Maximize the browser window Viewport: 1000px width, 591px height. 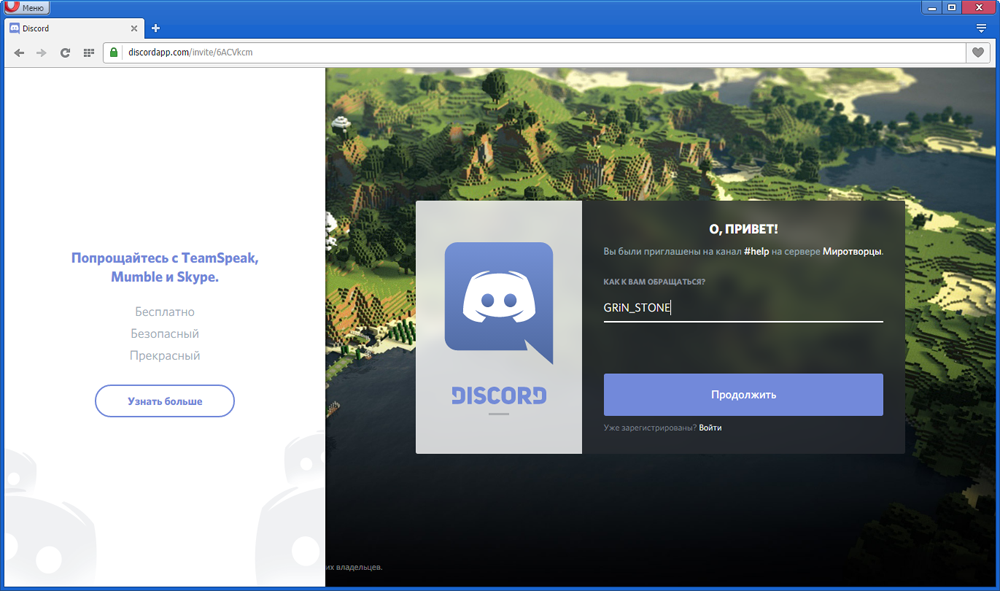pyautogui.click(x=952, y=8)
